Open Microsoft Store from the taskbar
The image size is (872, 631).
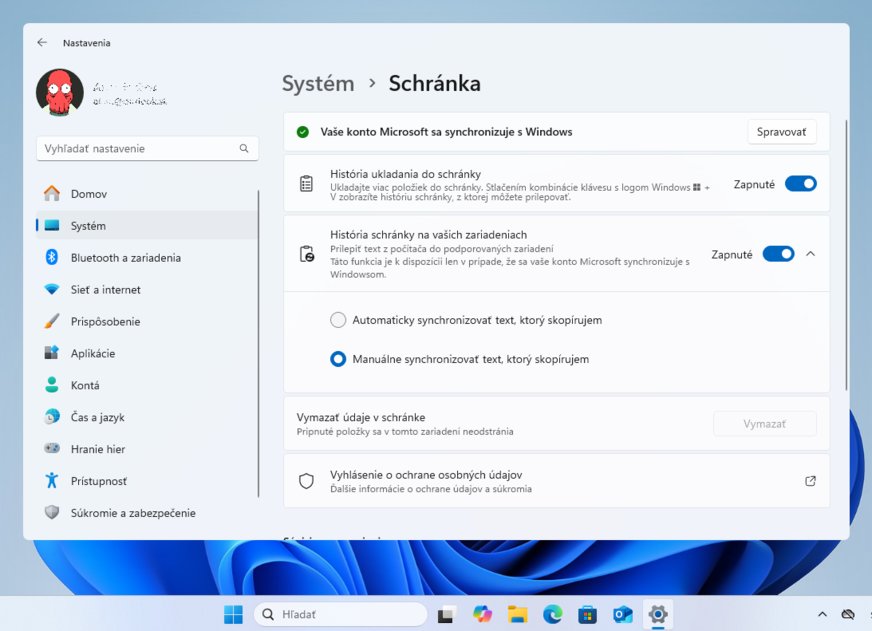(x=587, y=614)
